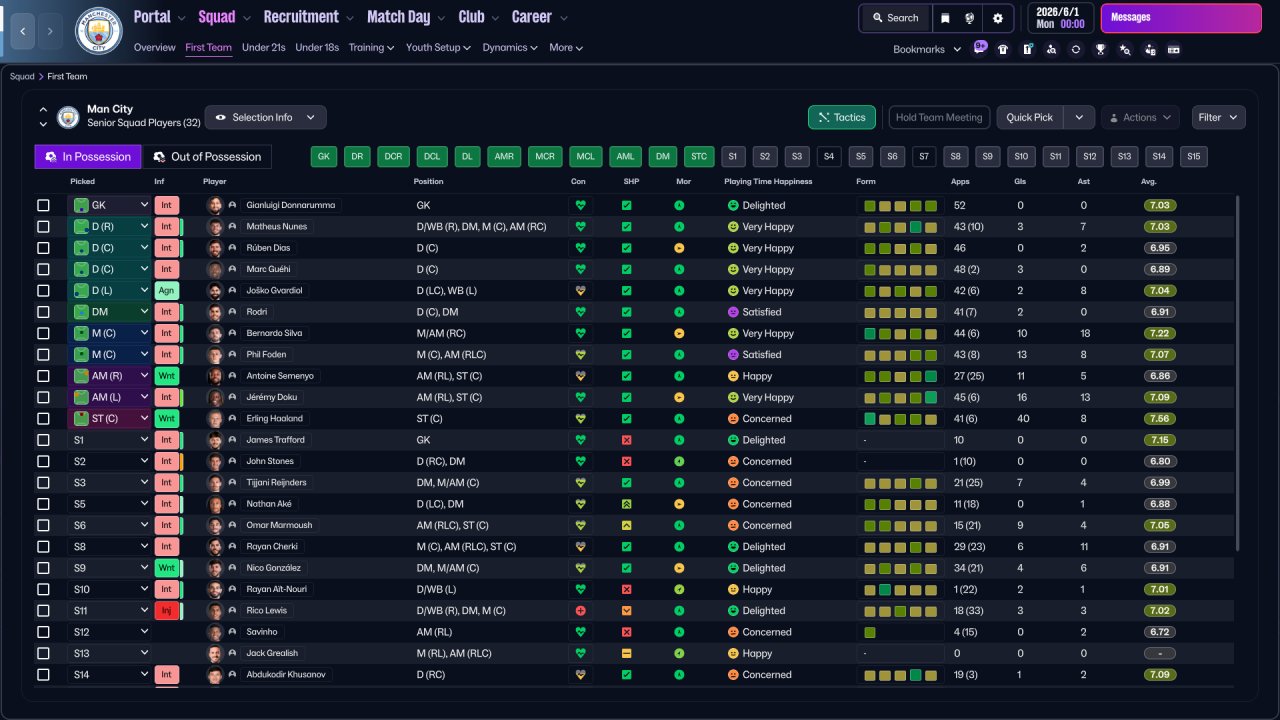The width and height of the screenshot is (1280, 720).
Task: Open the GK picked position dropdown for Donnarumma
Action: [x=110, y=205]
